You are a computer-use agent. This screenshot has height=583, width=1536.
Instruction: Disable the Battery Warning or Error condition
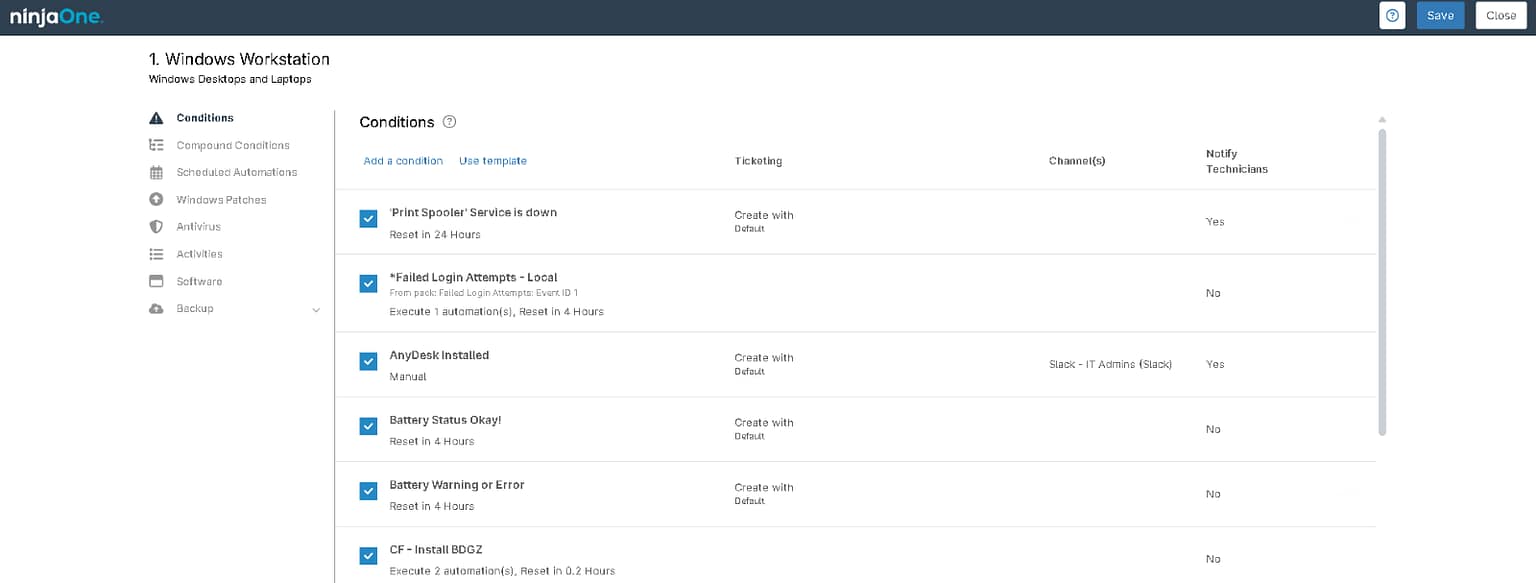(x=368, y=491)
